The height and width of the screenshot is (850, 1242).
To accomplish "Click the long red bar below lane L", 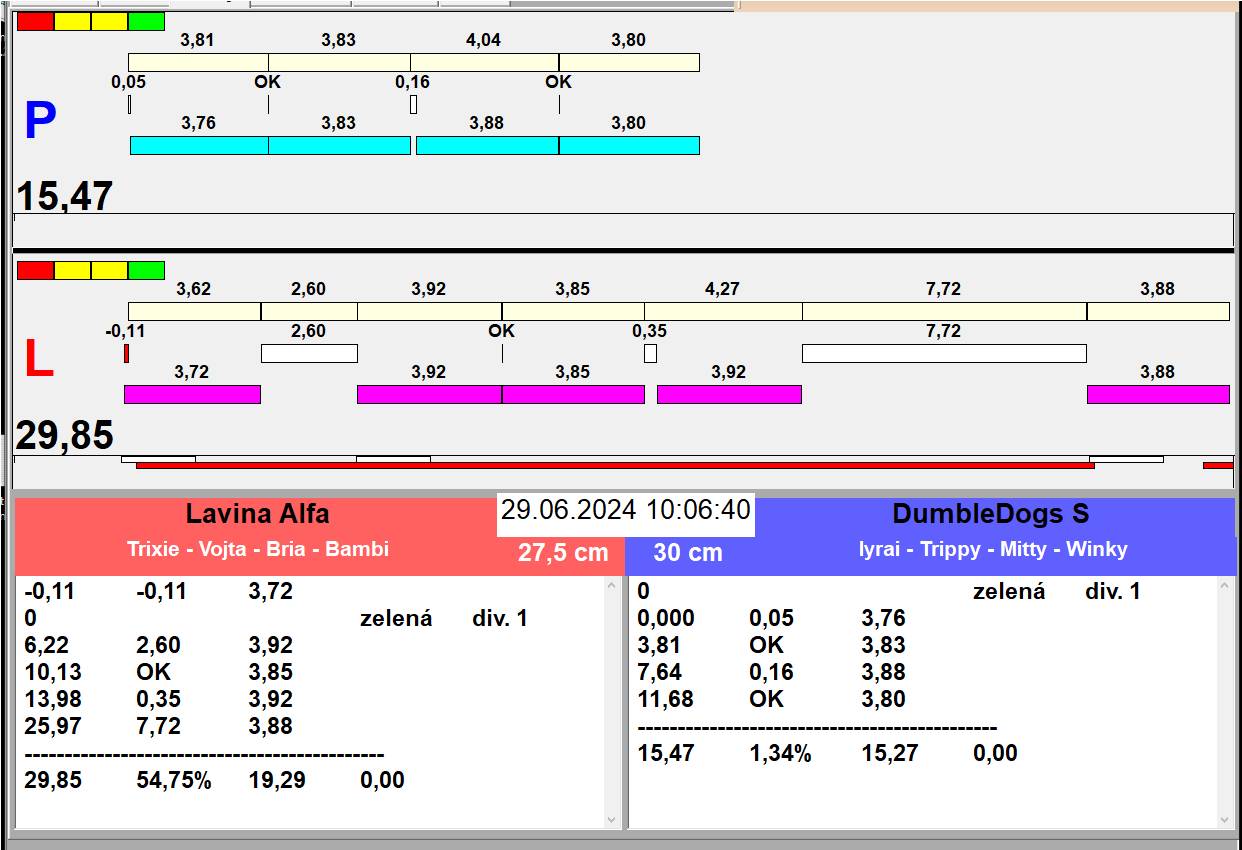I will click(x=614, y=465).
